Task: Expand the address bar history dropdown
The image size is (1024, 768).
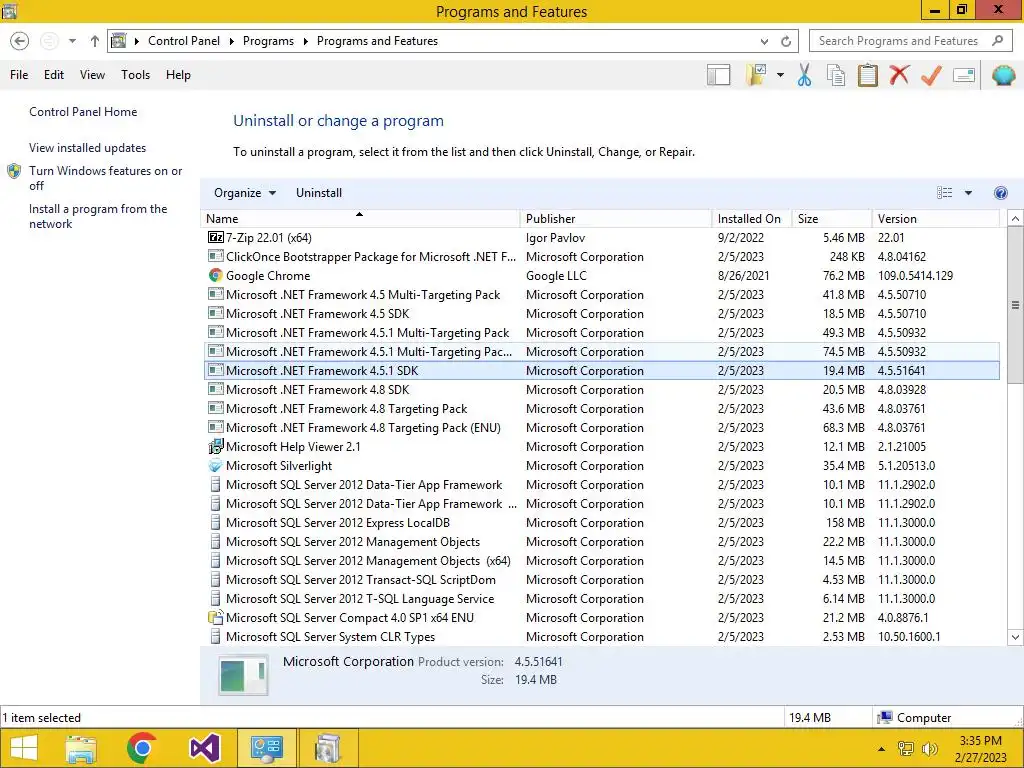Action: tap(764, 41)
